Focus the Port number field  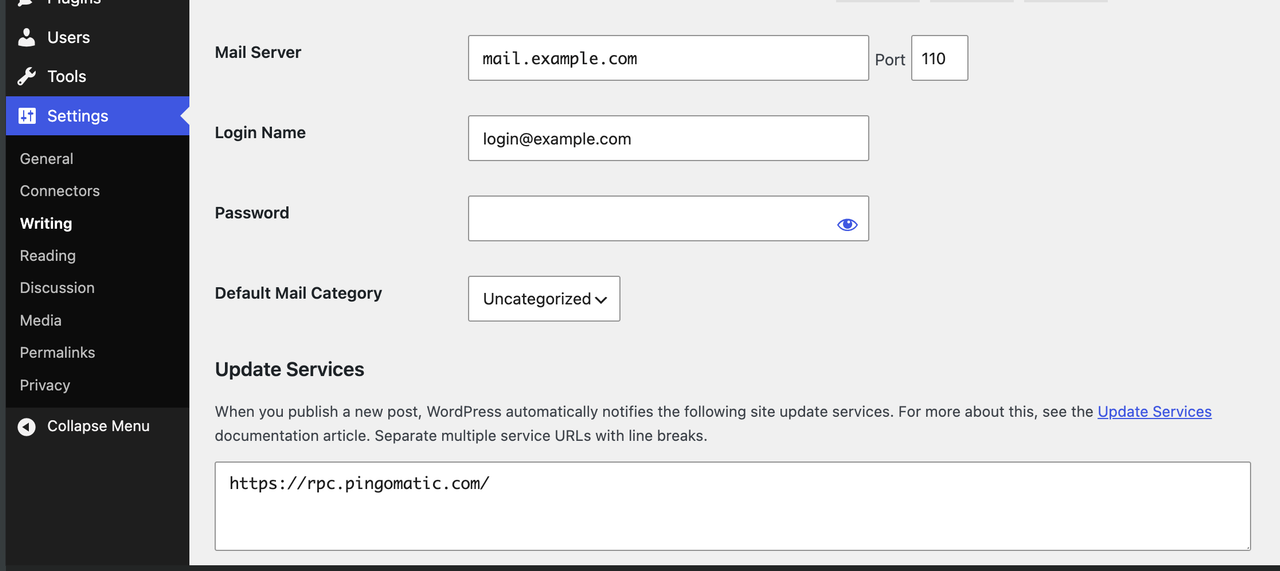939,58
